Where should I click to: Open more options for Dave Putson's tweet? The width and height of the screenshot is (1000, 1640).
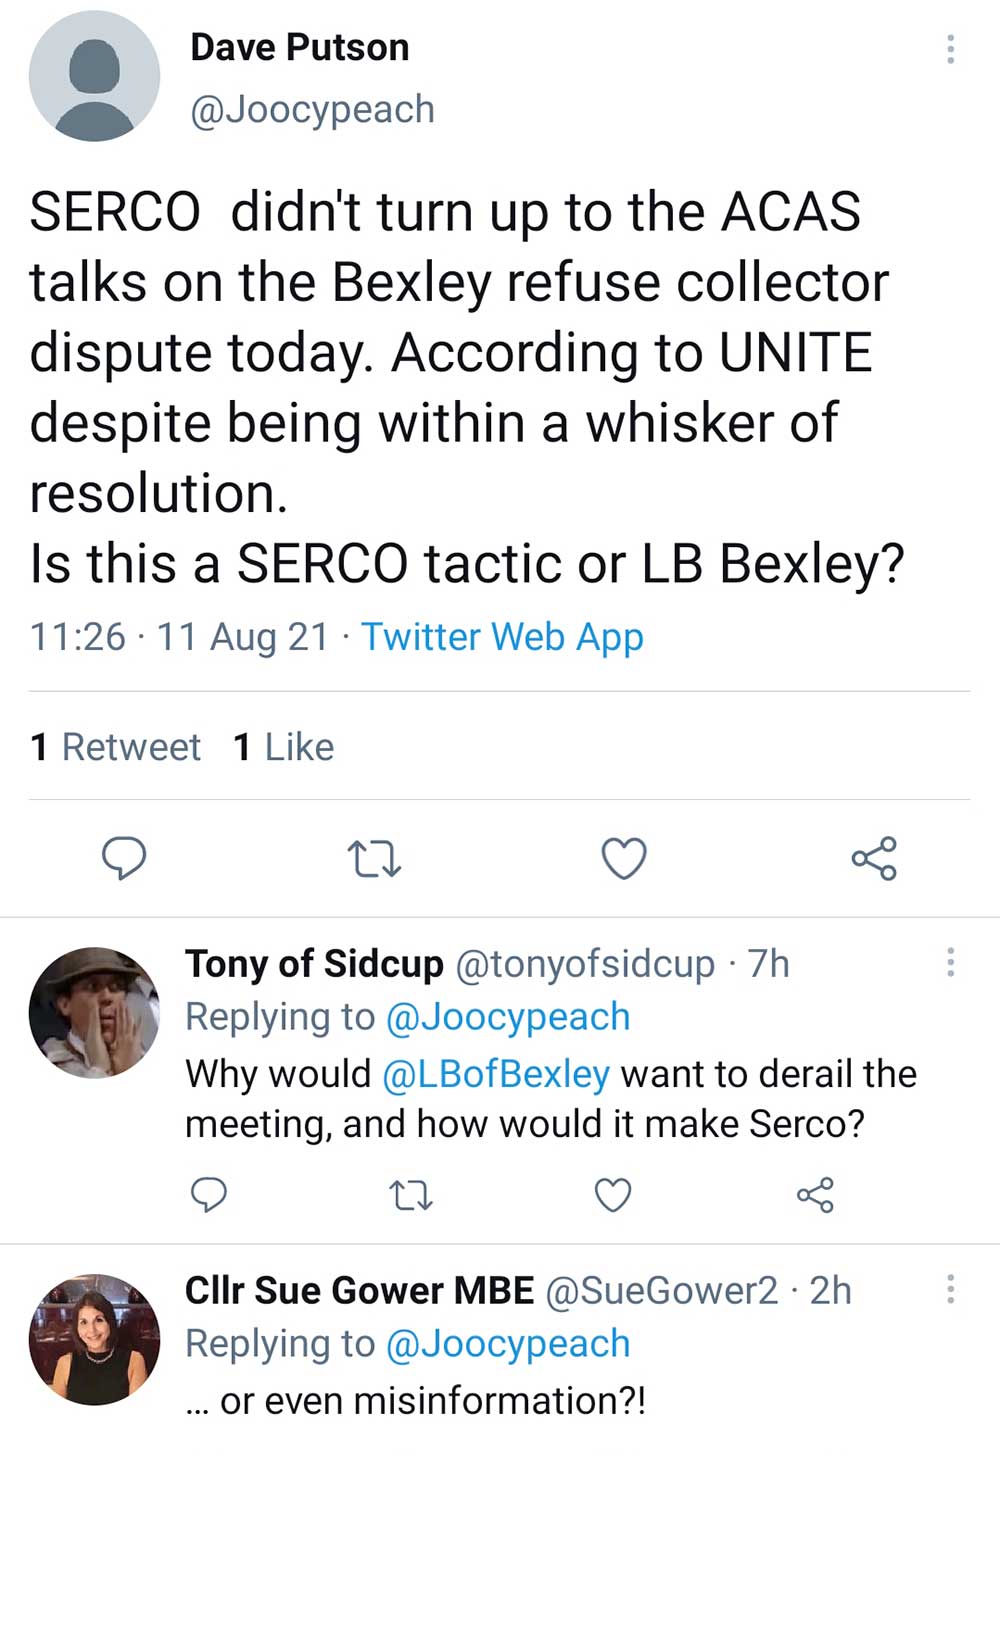click(950, 49)
